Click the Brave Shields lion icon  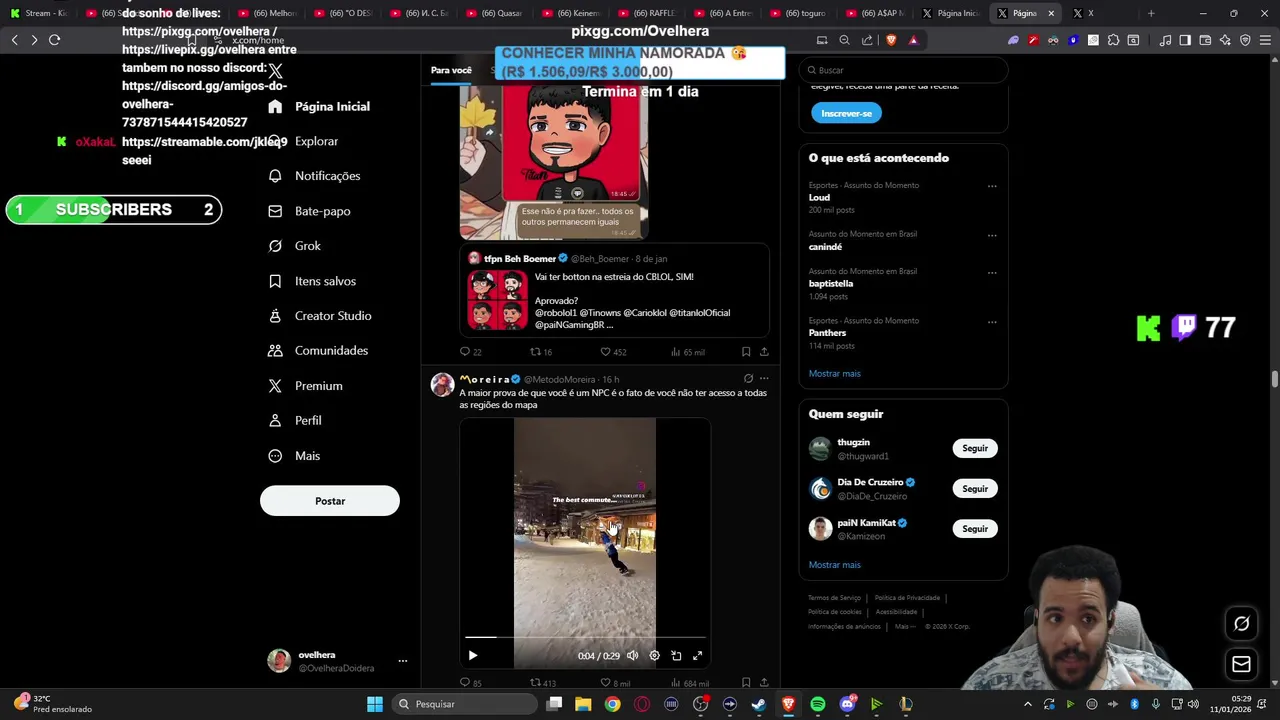point(891,40)
